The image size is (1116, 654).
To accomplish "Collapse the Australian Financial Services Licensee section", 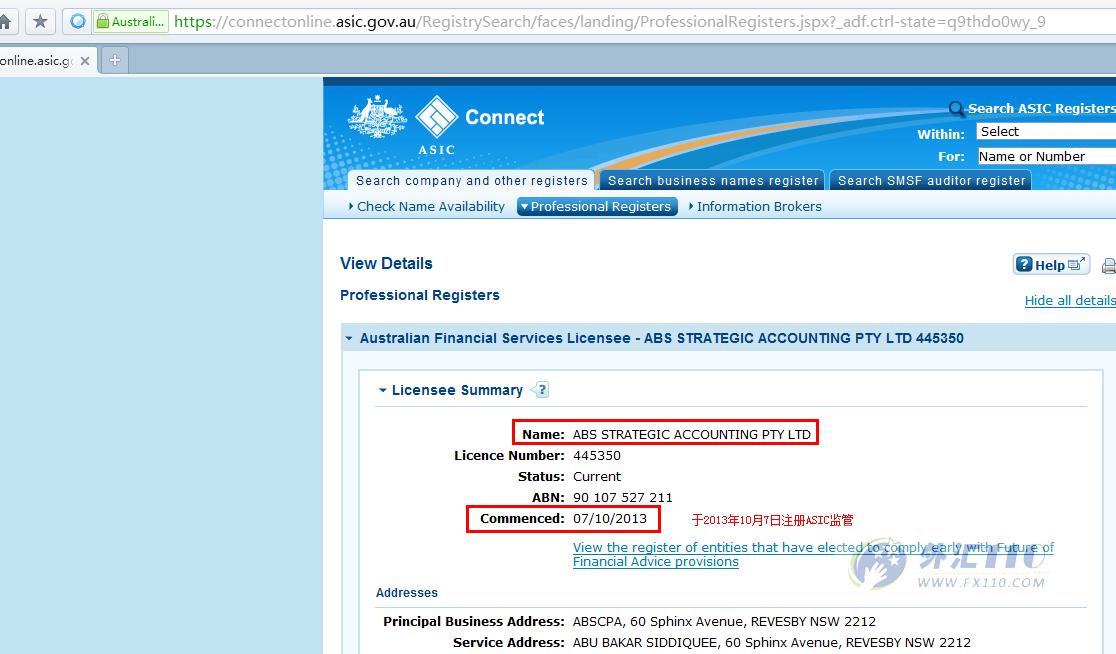I will click(x=349, y=339).
